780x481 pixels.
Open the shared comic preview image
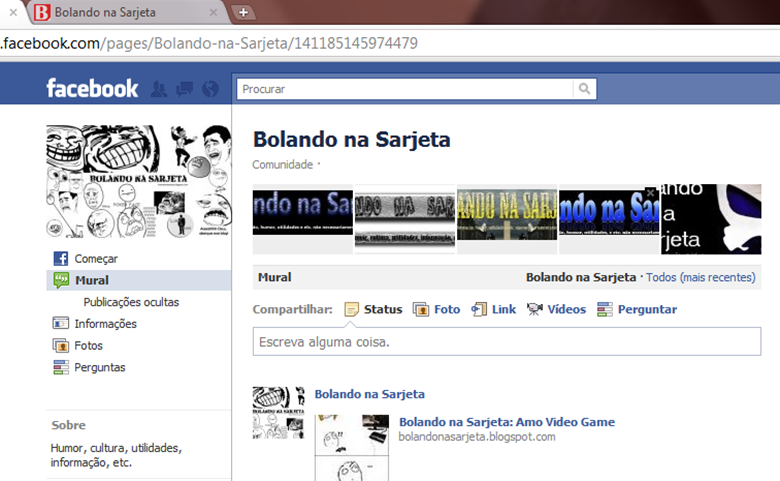click(x=352, y=448)
